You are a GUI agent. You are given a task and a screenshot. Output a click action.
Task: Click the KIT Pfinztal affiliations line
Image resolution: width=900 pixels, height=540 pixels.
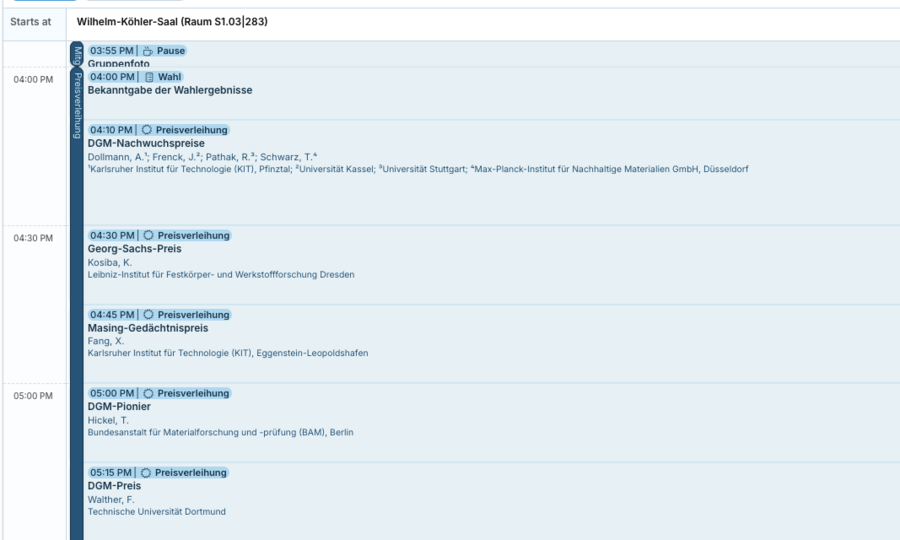click(418, 169)
